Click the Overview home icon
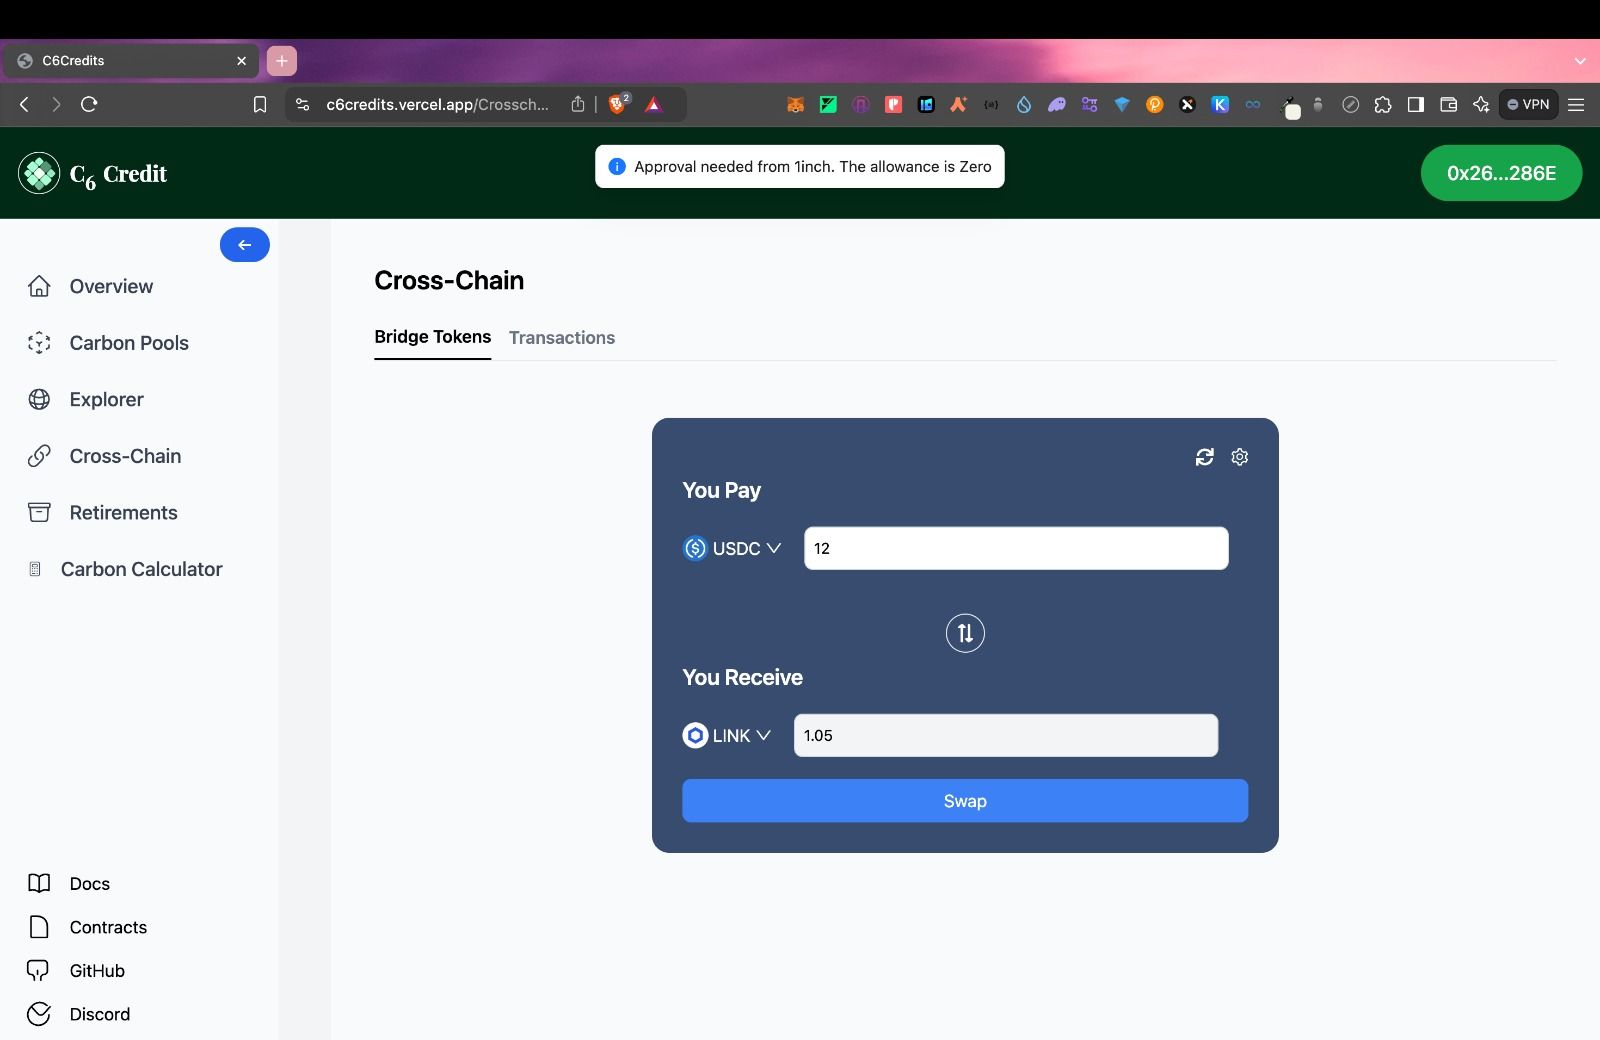 (39, 286)
